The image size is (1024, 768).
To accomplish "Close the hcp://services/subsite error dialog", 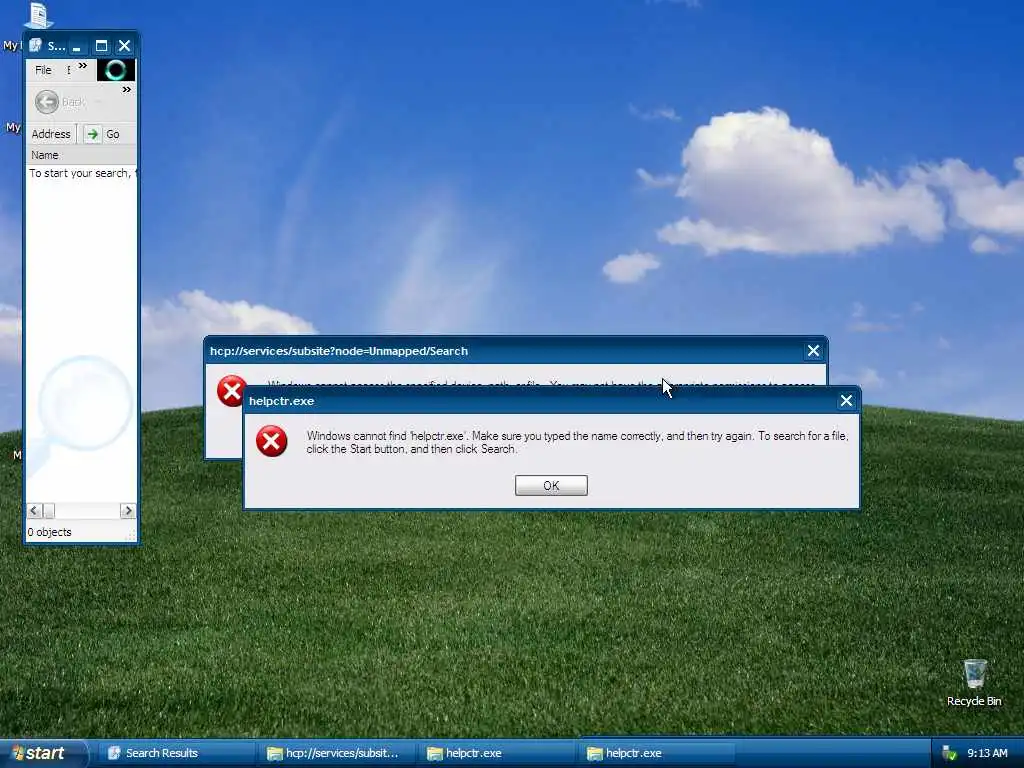I will click(x=813, y=351).
